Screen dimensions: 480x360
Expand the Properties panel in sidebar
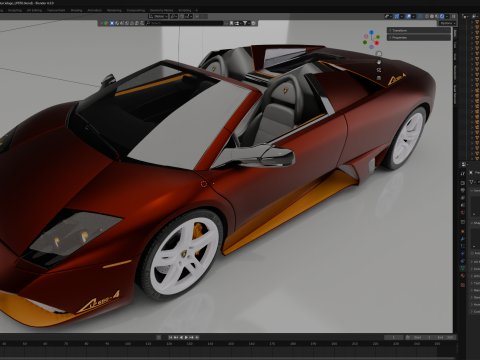[418, 38]
